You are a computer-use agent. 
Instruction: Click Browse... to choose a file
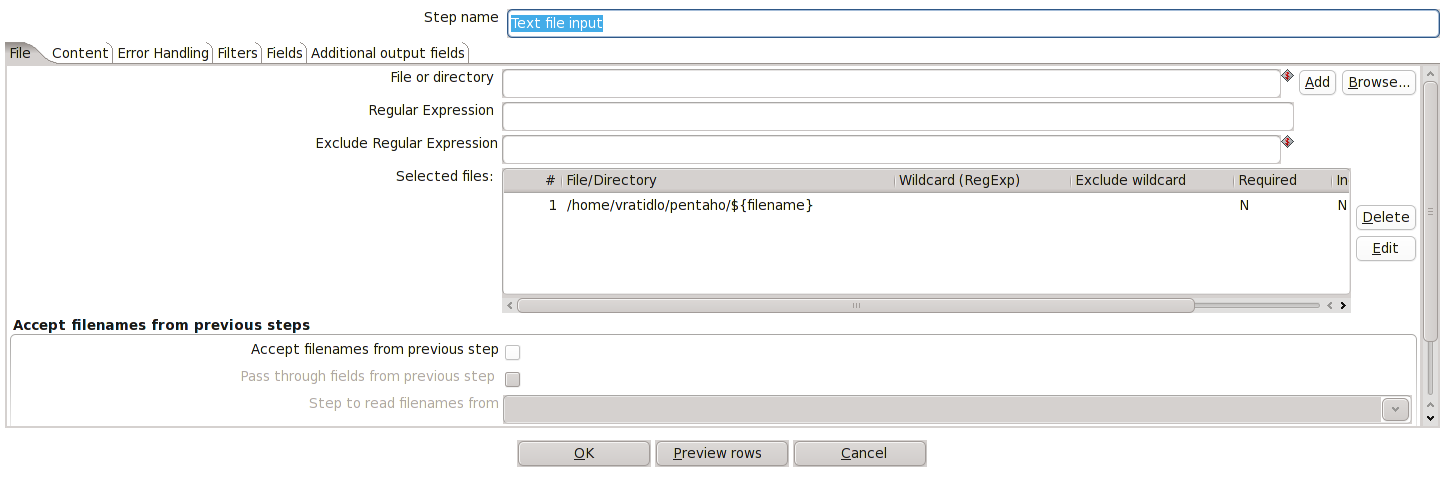[1379, 83]
